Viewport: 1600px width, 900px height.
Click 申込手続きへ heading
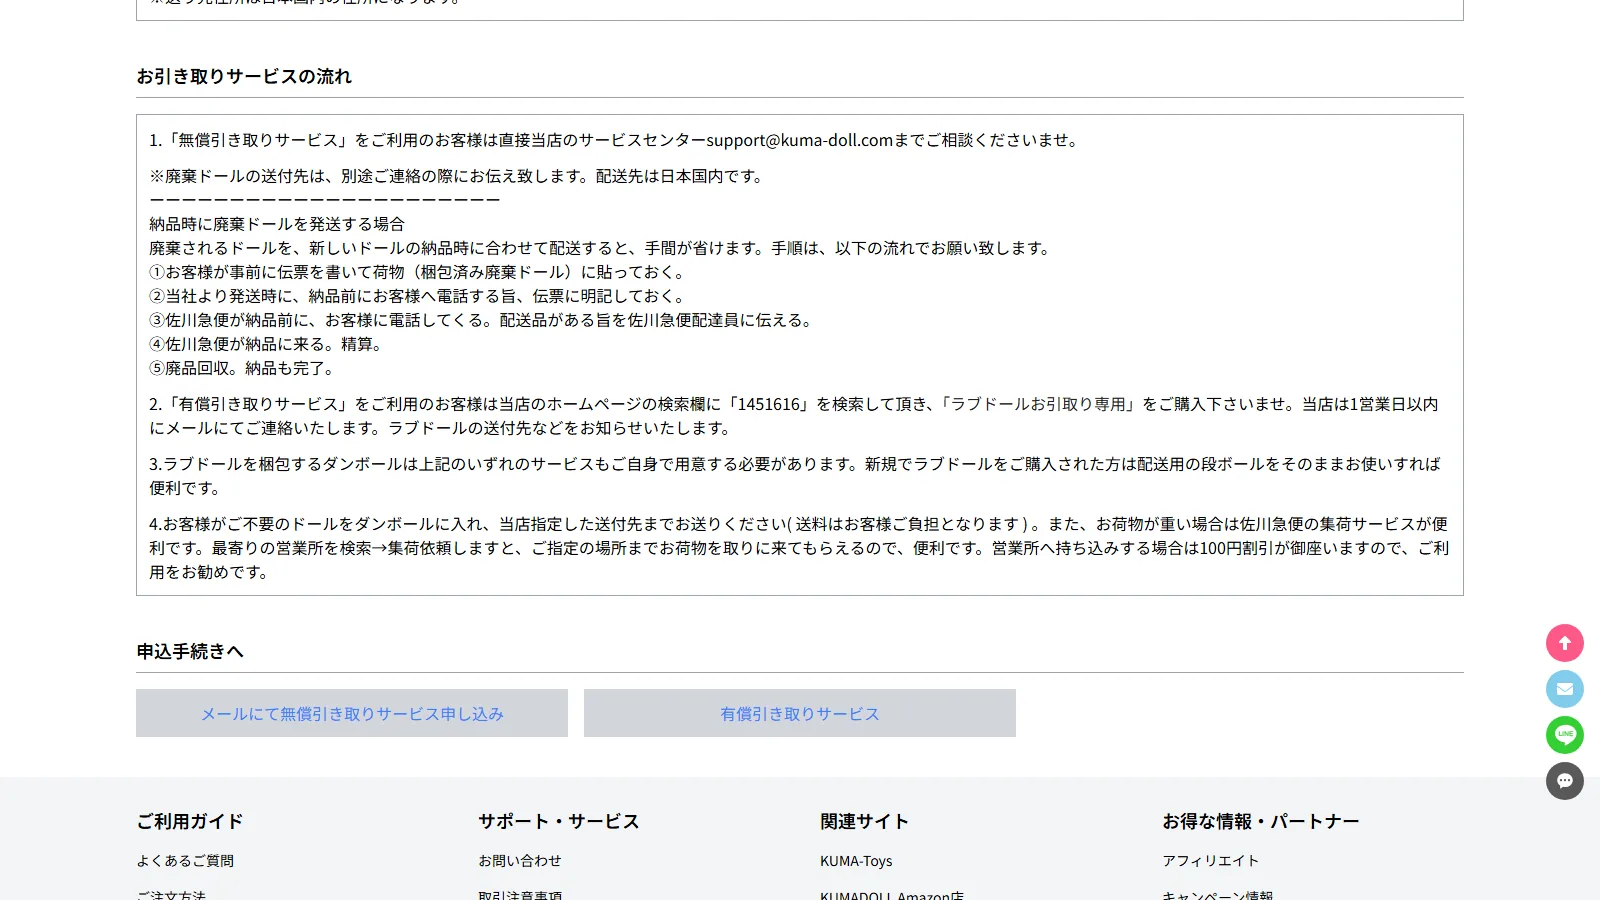(190, 651)
